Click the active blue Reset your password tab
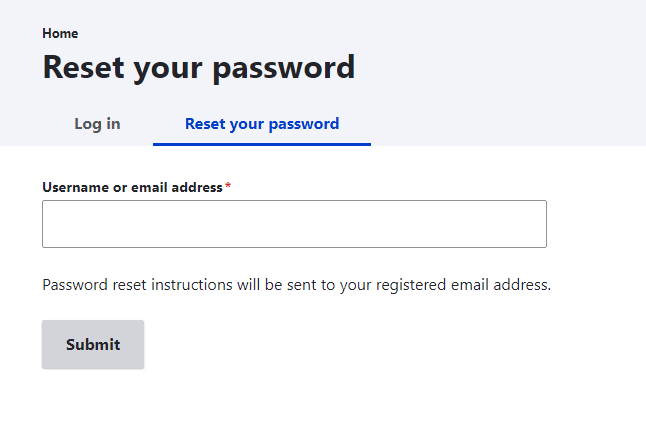 tap(262, 124)
